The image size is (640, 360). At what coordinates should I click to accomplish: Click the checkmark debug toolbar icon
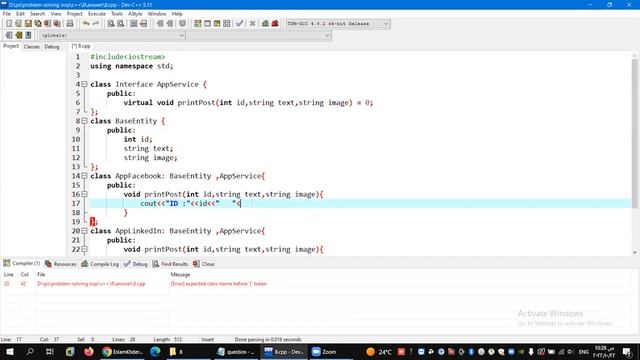[240, 24]
